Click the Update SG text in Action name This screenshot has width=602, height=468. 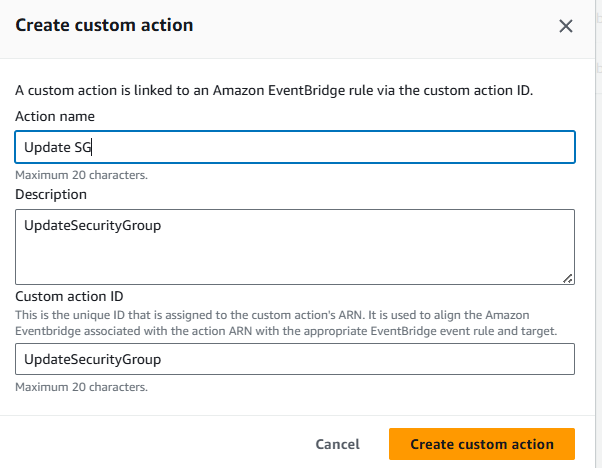pos(58,147)
